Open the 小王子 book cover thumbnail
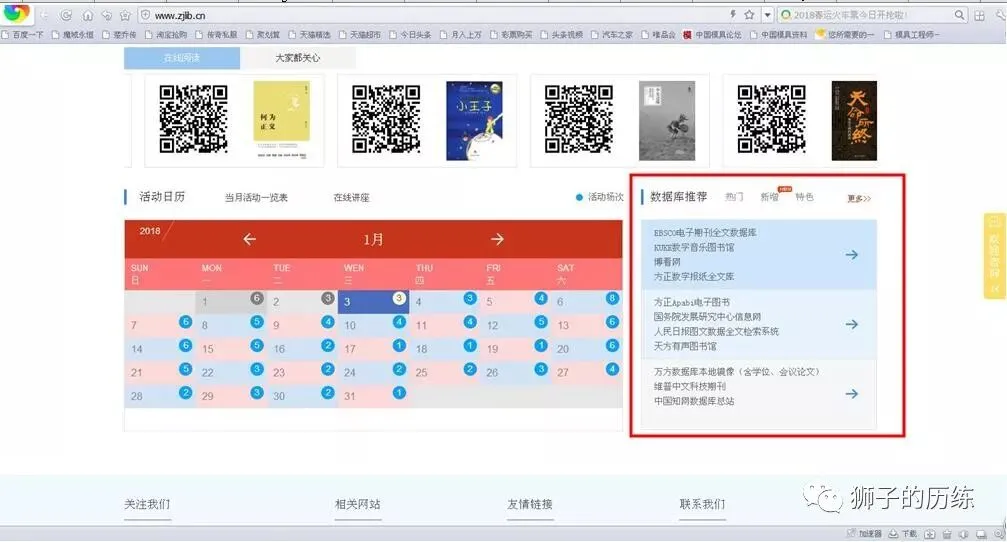The height and width of the screenshot is (542, 1007). pos(475,121)
